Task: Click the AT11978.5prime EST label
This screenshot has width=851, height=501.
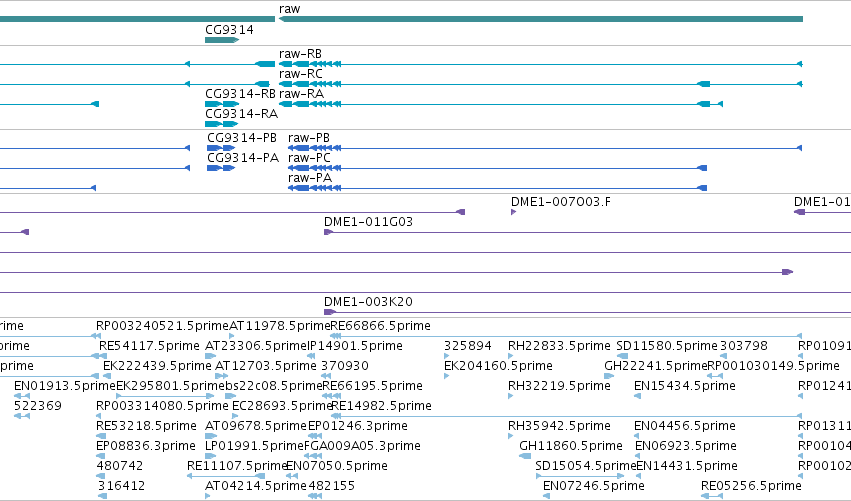Action: [280, 326]
